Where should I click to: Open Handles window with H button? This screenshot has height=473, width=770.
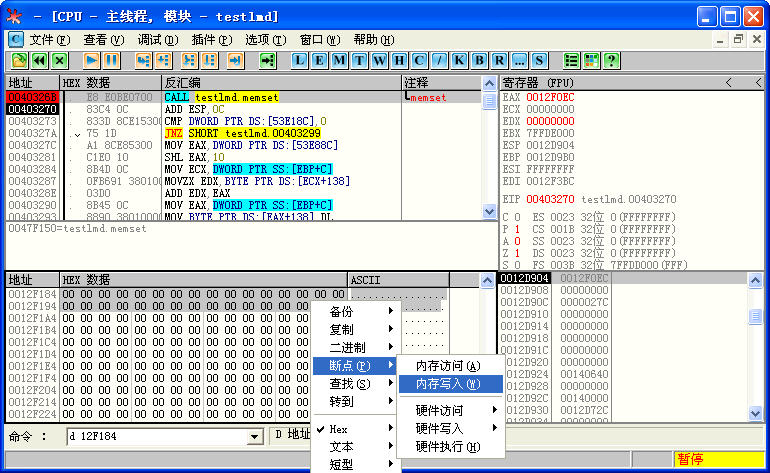[400, 60]
